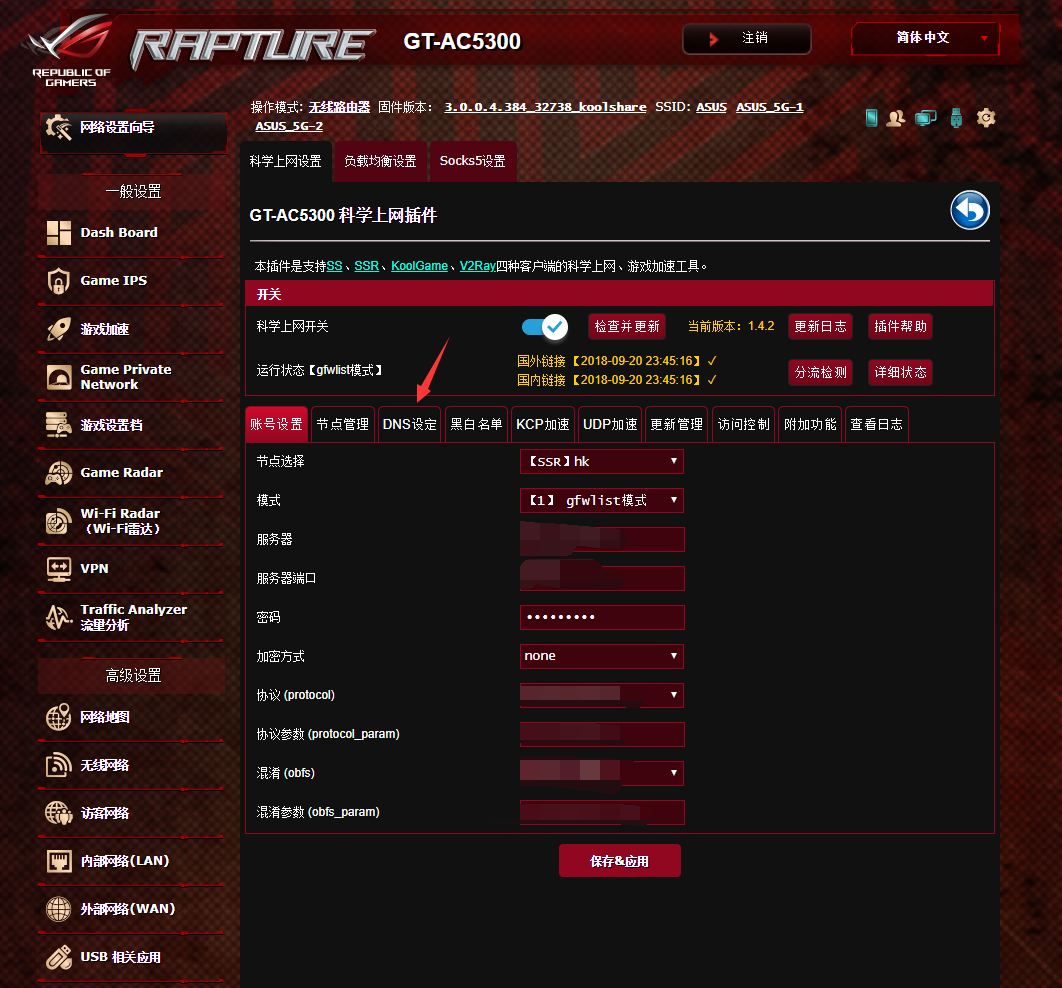Click the 密码 password field
The width and height of the screenshot is (1062, 988).
pos(602,618)
